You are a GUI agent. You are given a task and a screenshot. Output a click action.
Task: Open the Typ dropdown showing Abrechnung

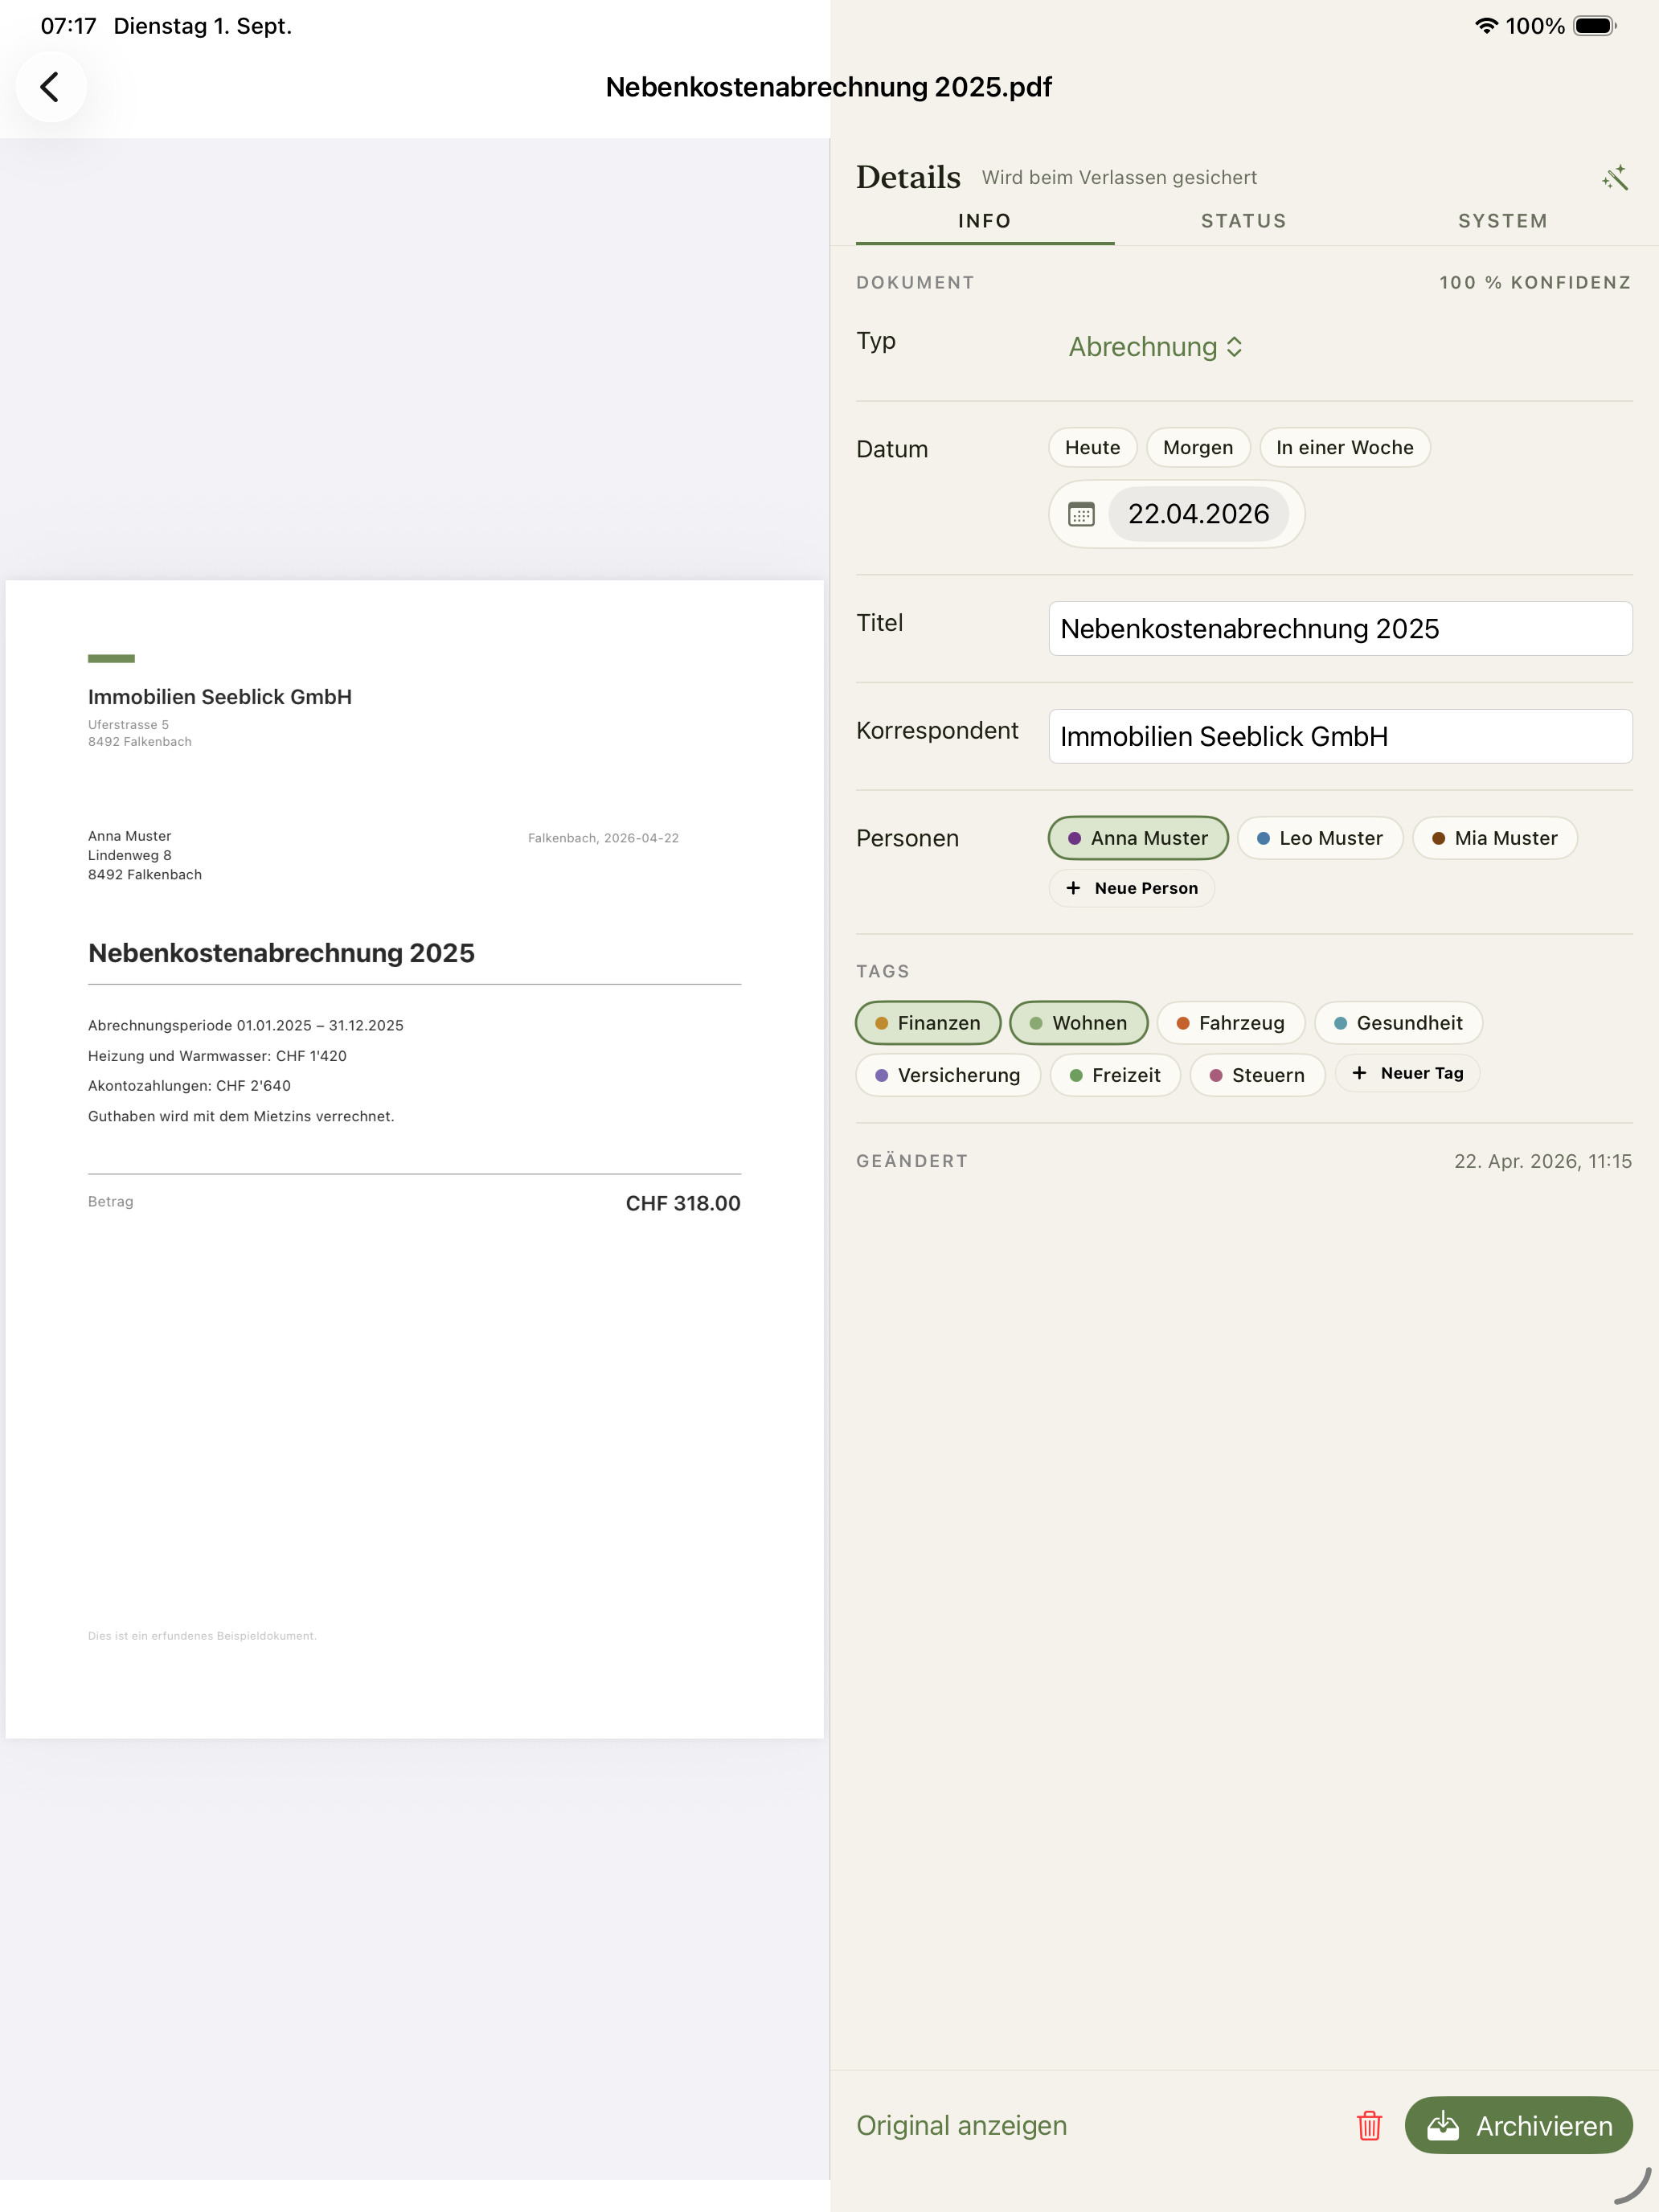coord(1155,347)
